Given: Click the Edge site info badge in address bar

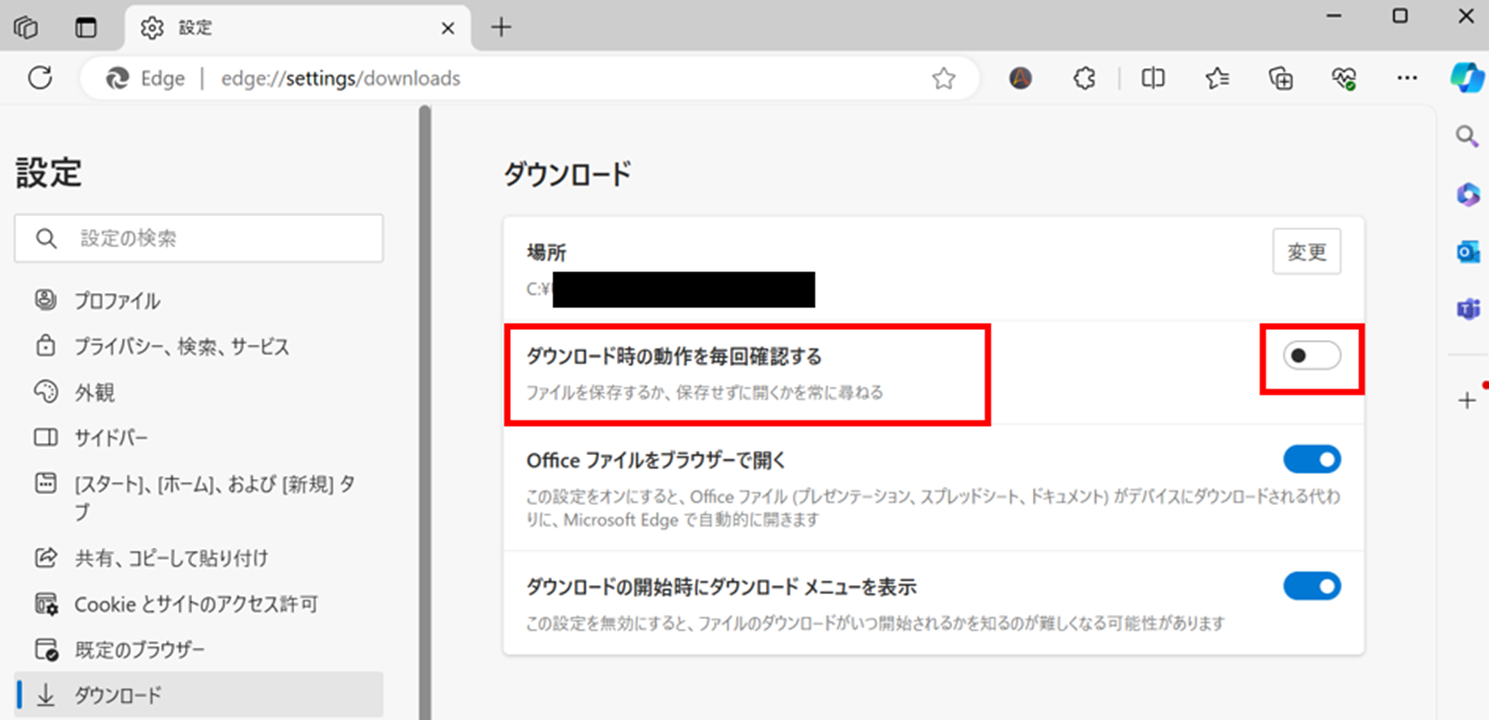Looking at the screenshot, I should (x=146, y=78).
